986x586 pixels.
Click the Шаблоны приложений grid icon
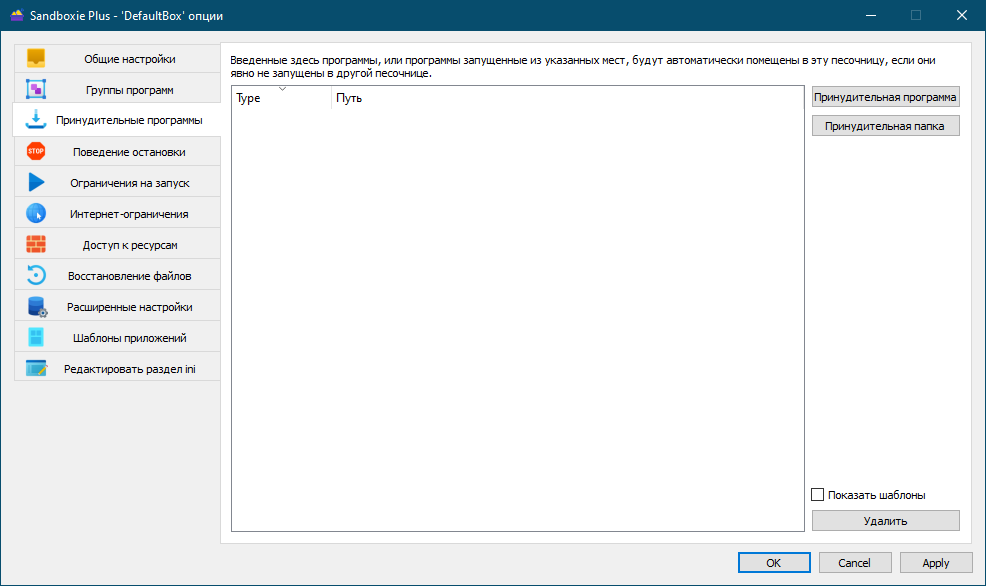tap(36, 337)
